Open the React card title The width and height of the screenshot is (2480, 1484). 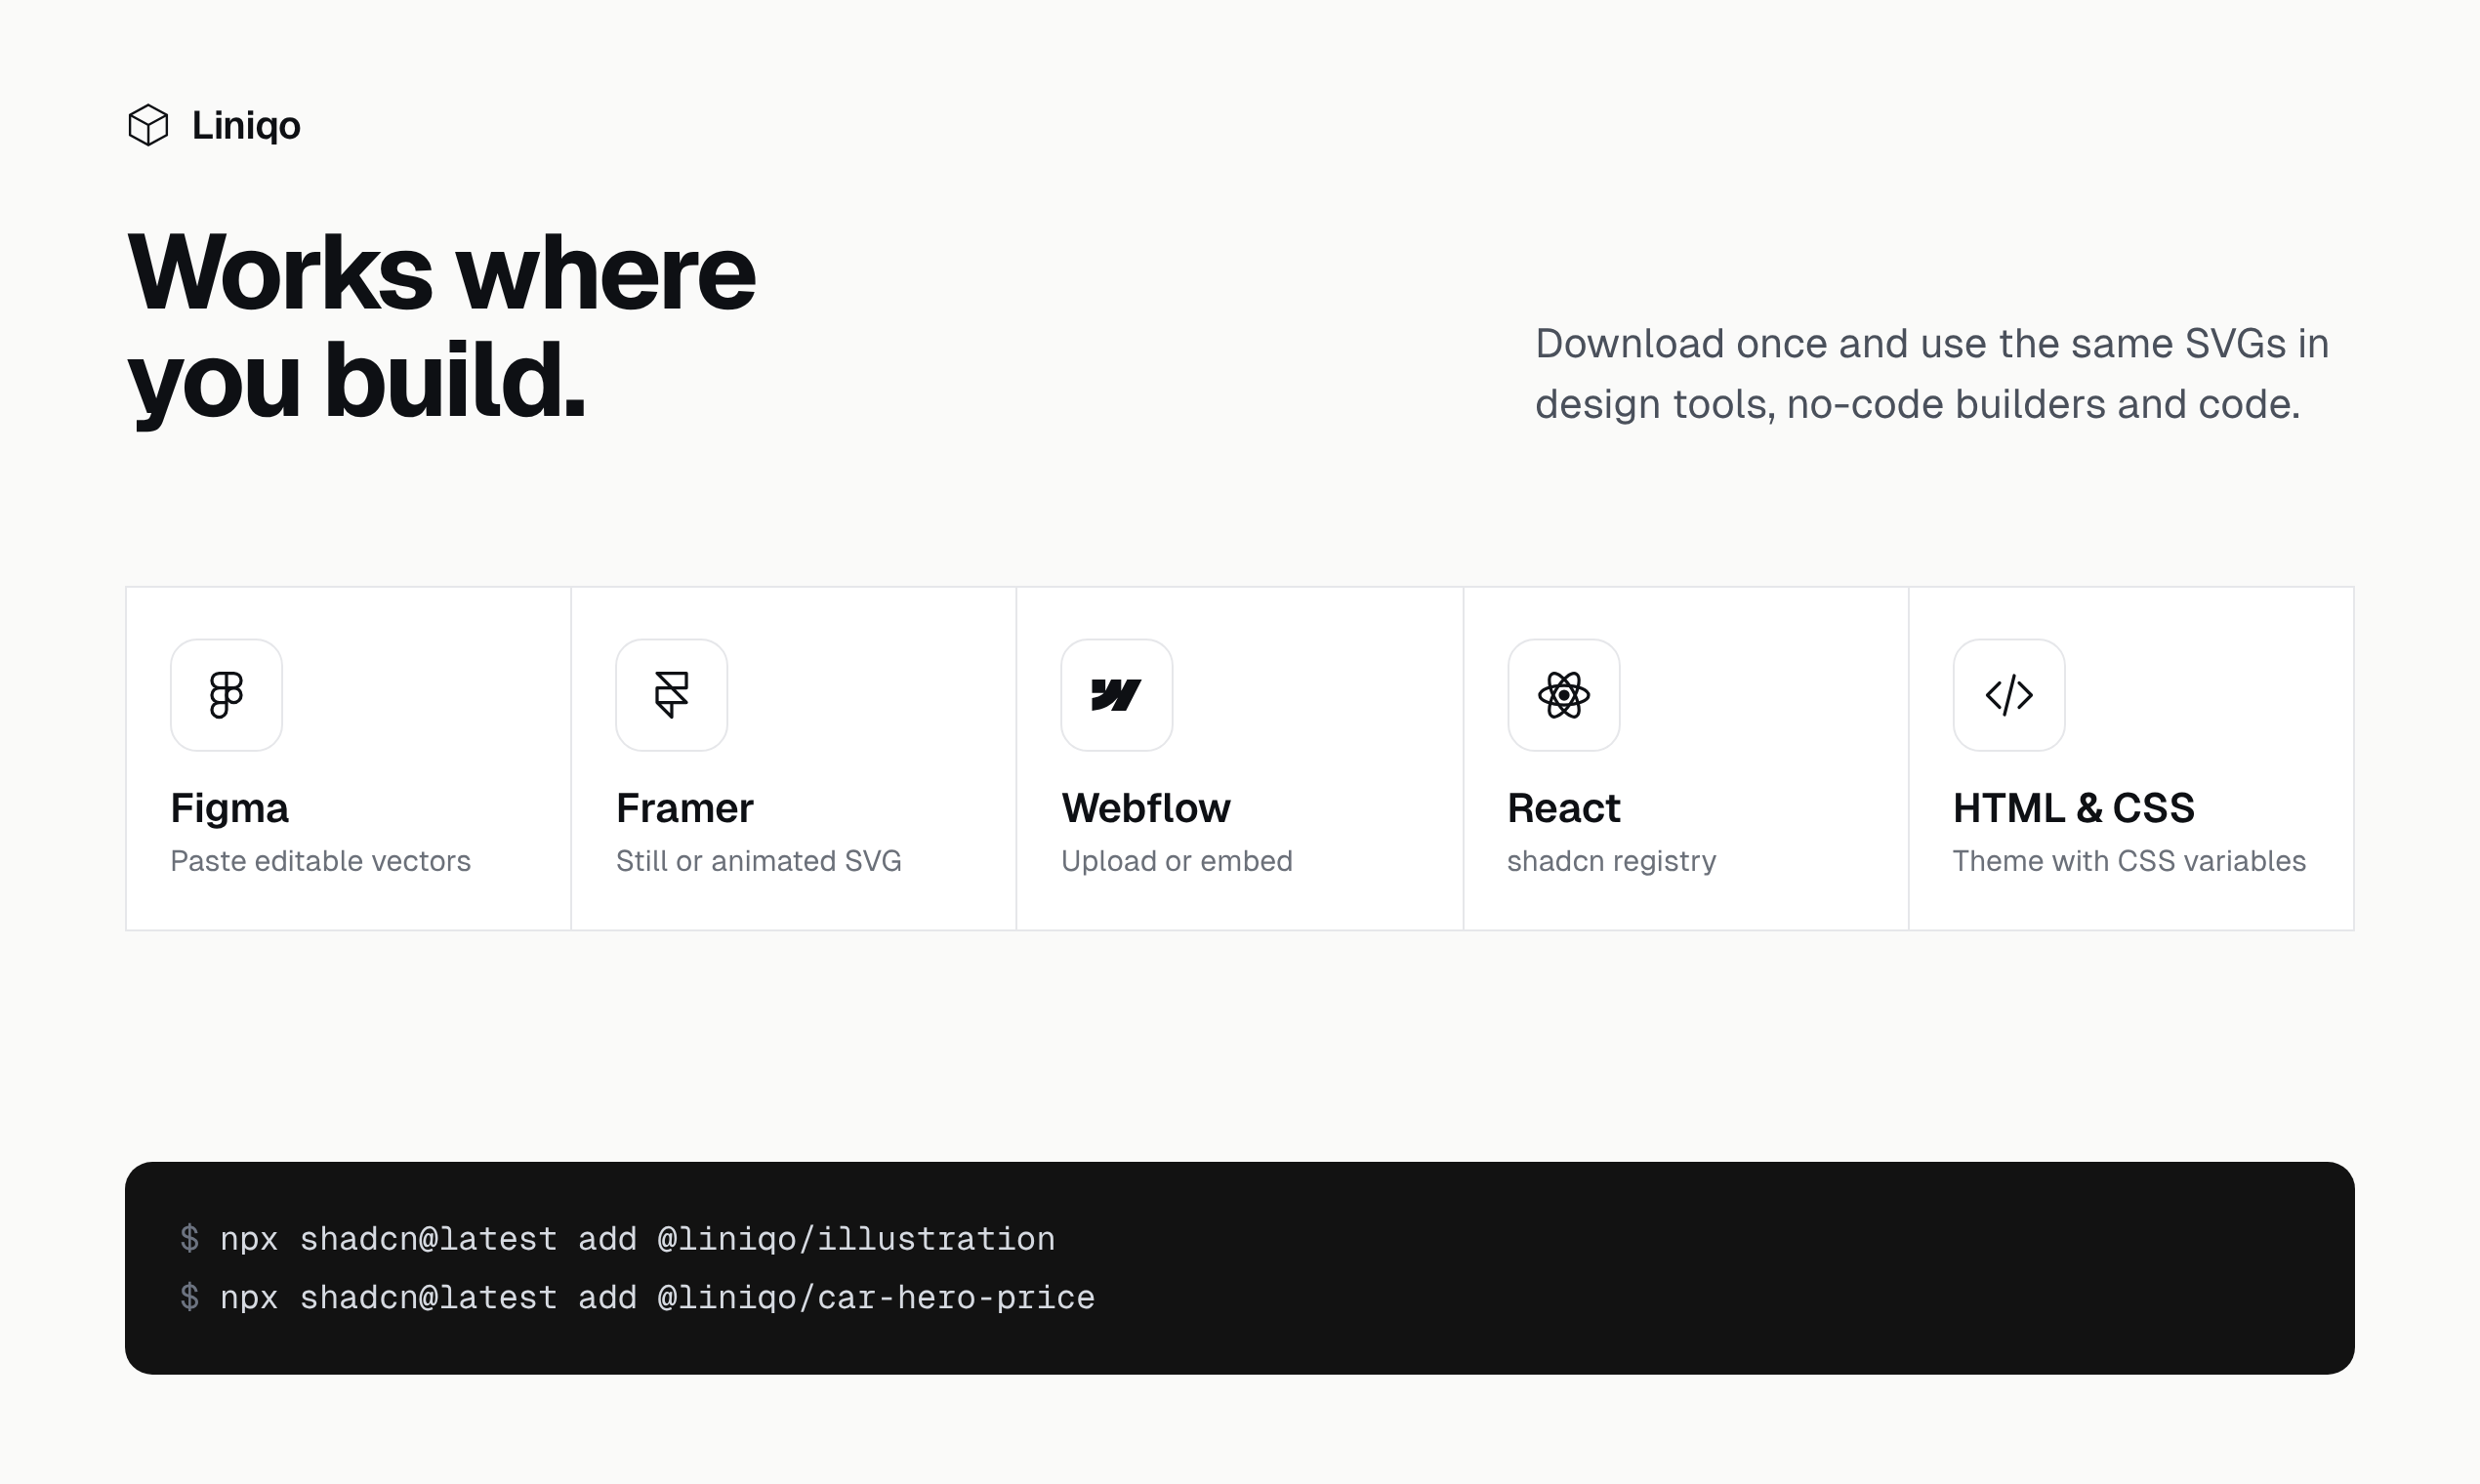1563,808
